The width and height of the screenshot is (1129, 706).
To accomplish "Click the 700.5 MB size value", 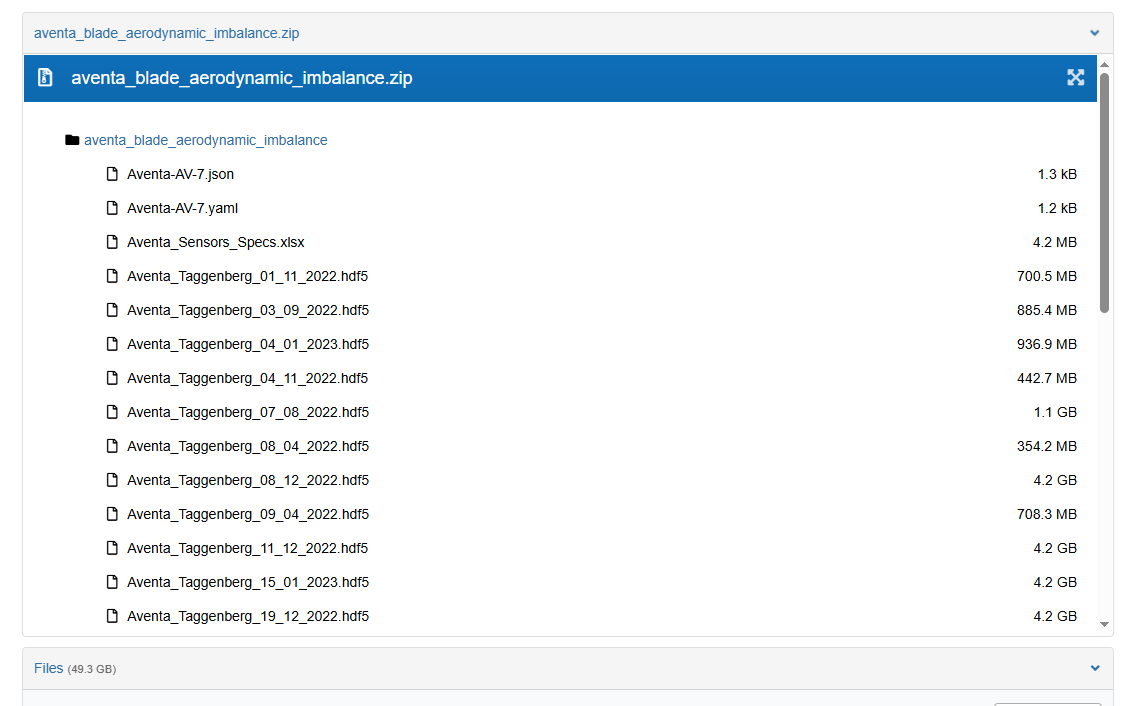I will 1047,276.
